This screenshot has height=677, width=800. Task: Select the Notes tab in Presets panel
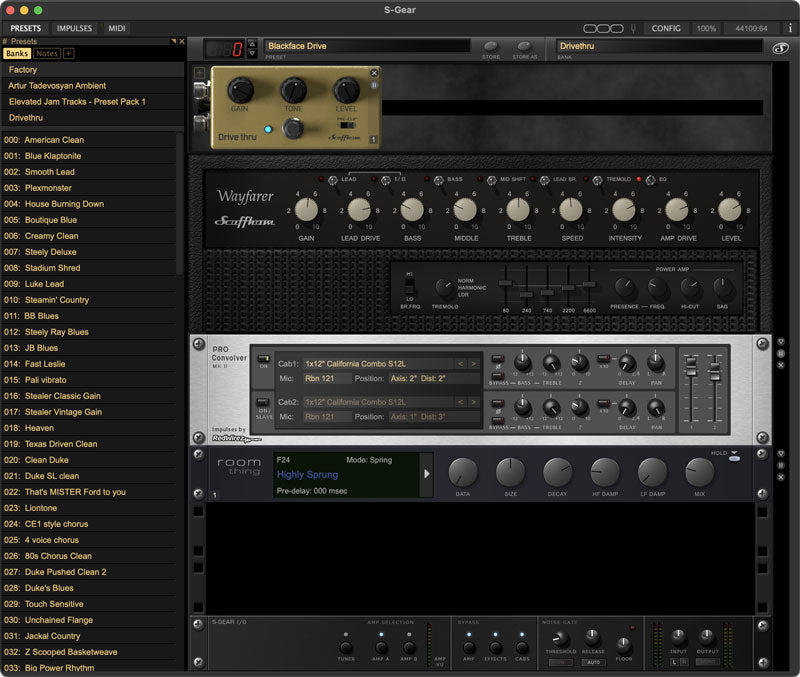(x=47, y=54)
